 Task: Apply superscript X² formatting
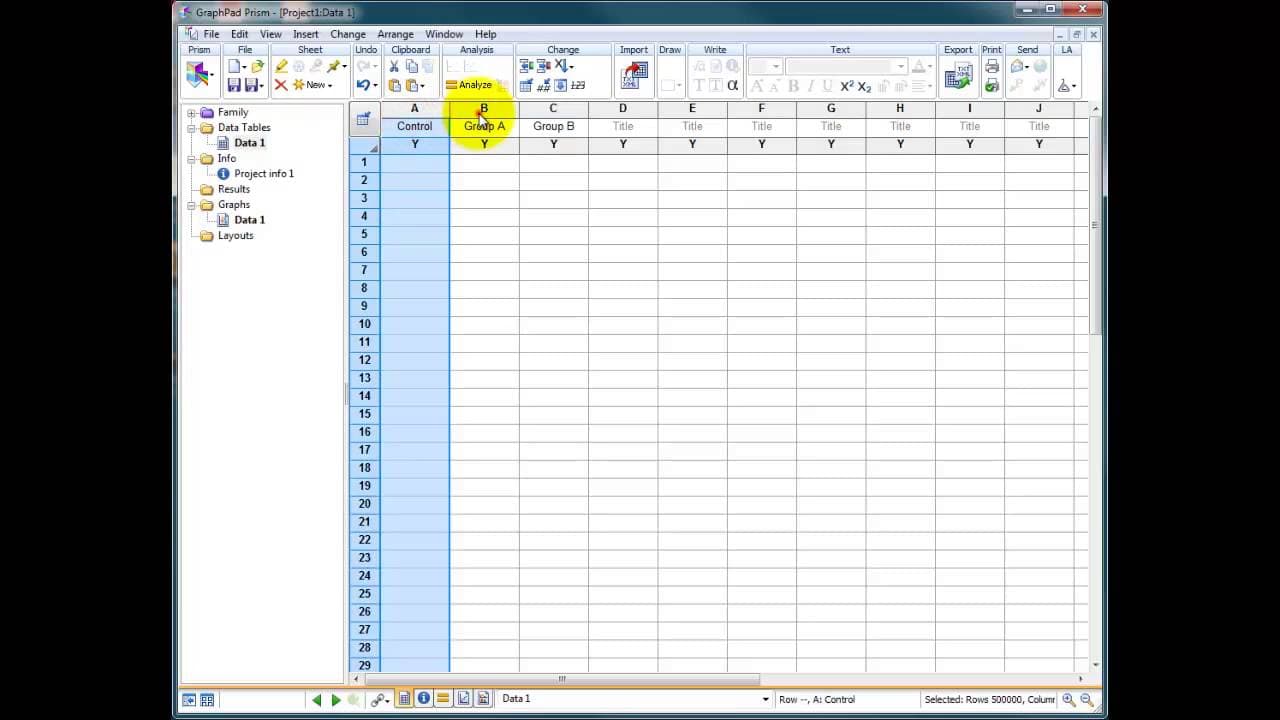coord(847,86)
